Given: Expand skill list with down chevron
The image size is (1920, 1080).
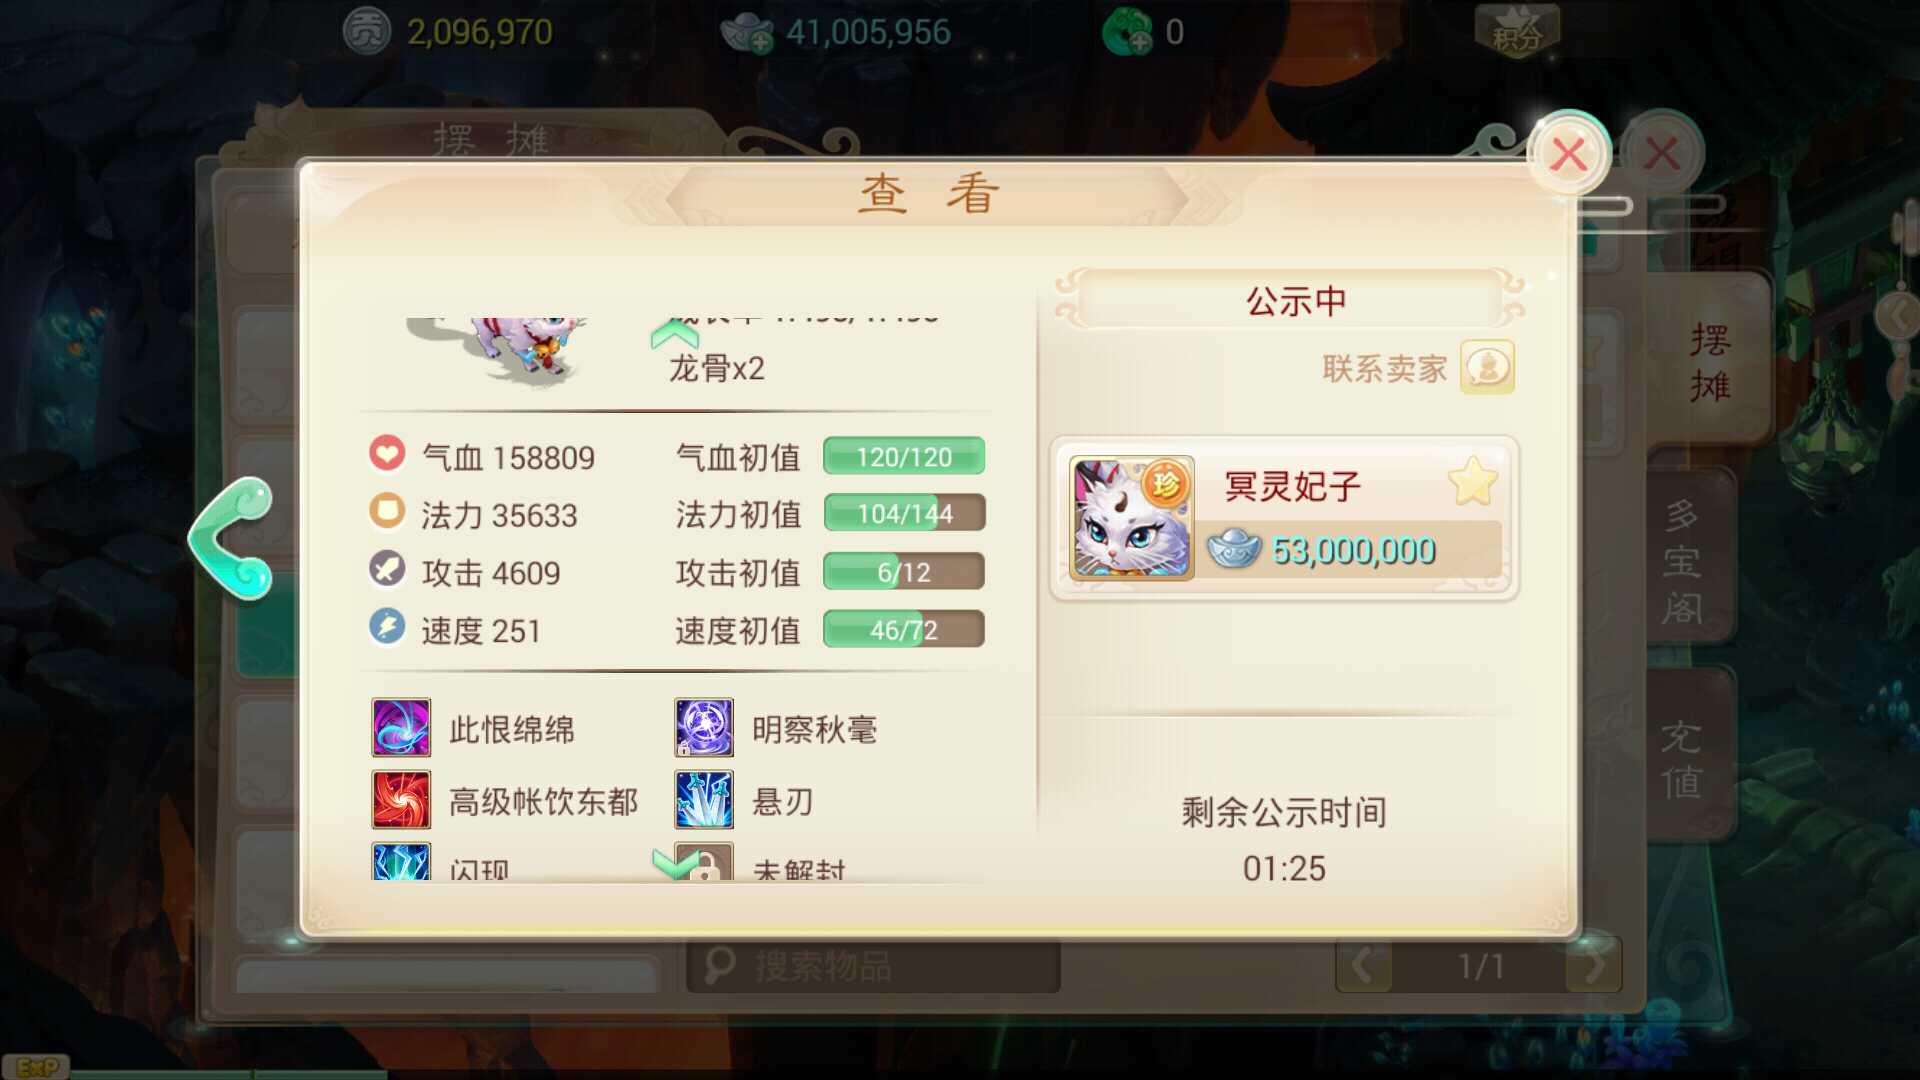Looking at the screenshot, I should tap(676, 864).
